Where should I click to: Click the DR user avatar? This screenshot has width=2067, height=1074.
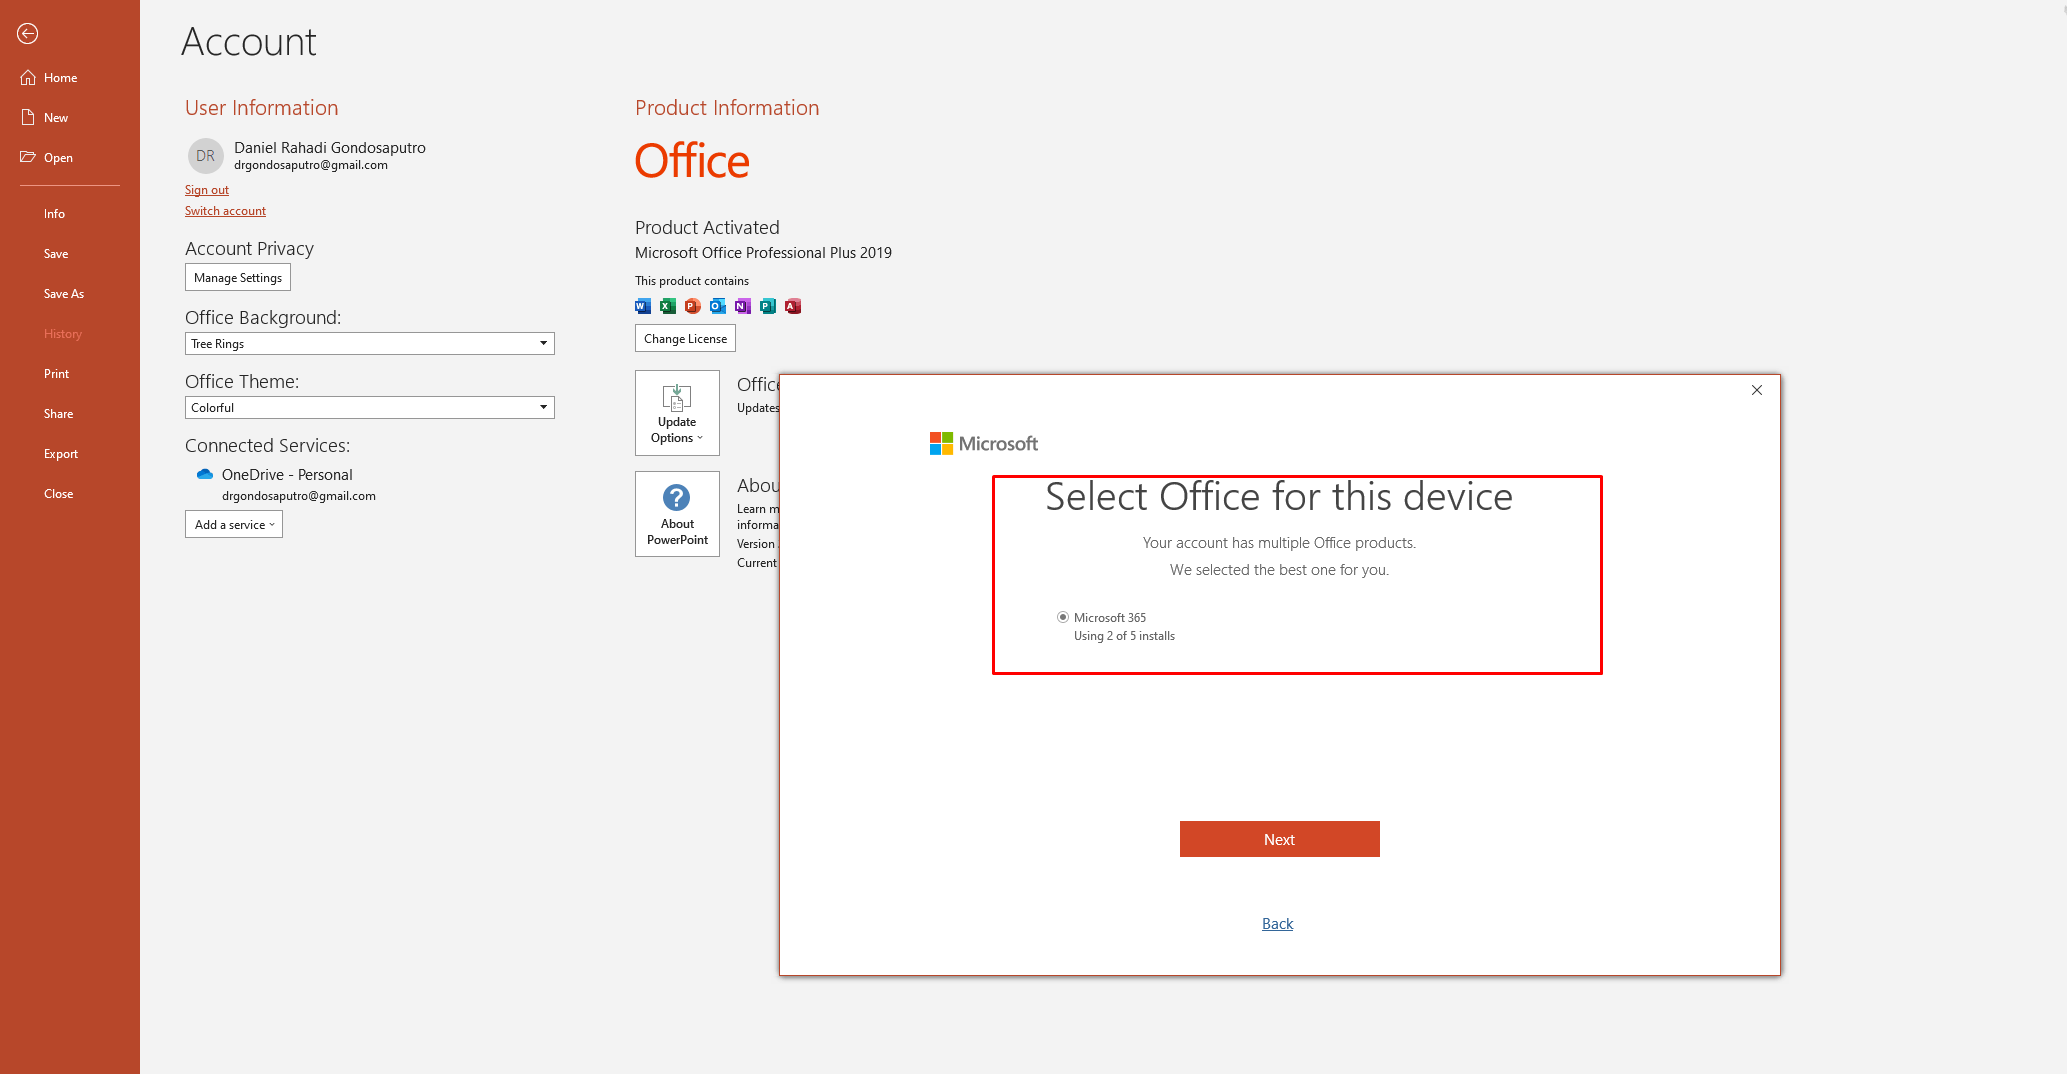tap(205, 156)
